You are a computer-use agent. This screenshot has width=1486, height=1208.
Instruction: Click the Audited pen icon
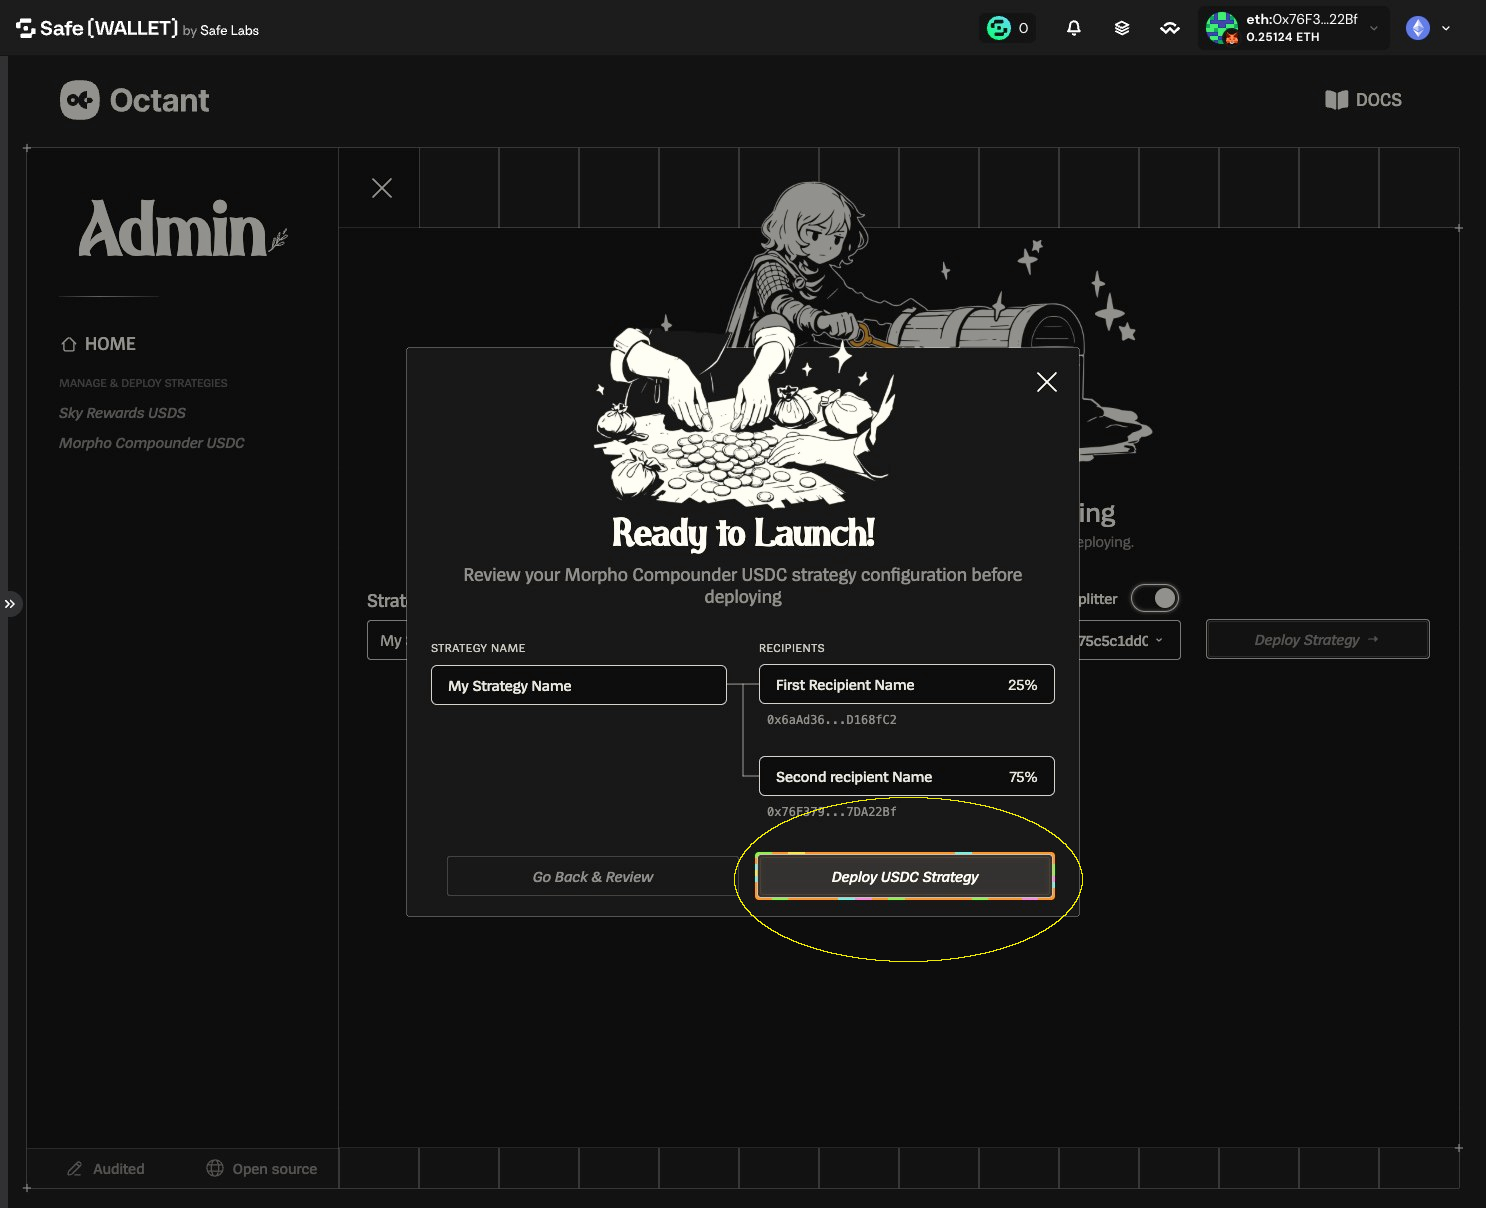tap(74, 1169)
